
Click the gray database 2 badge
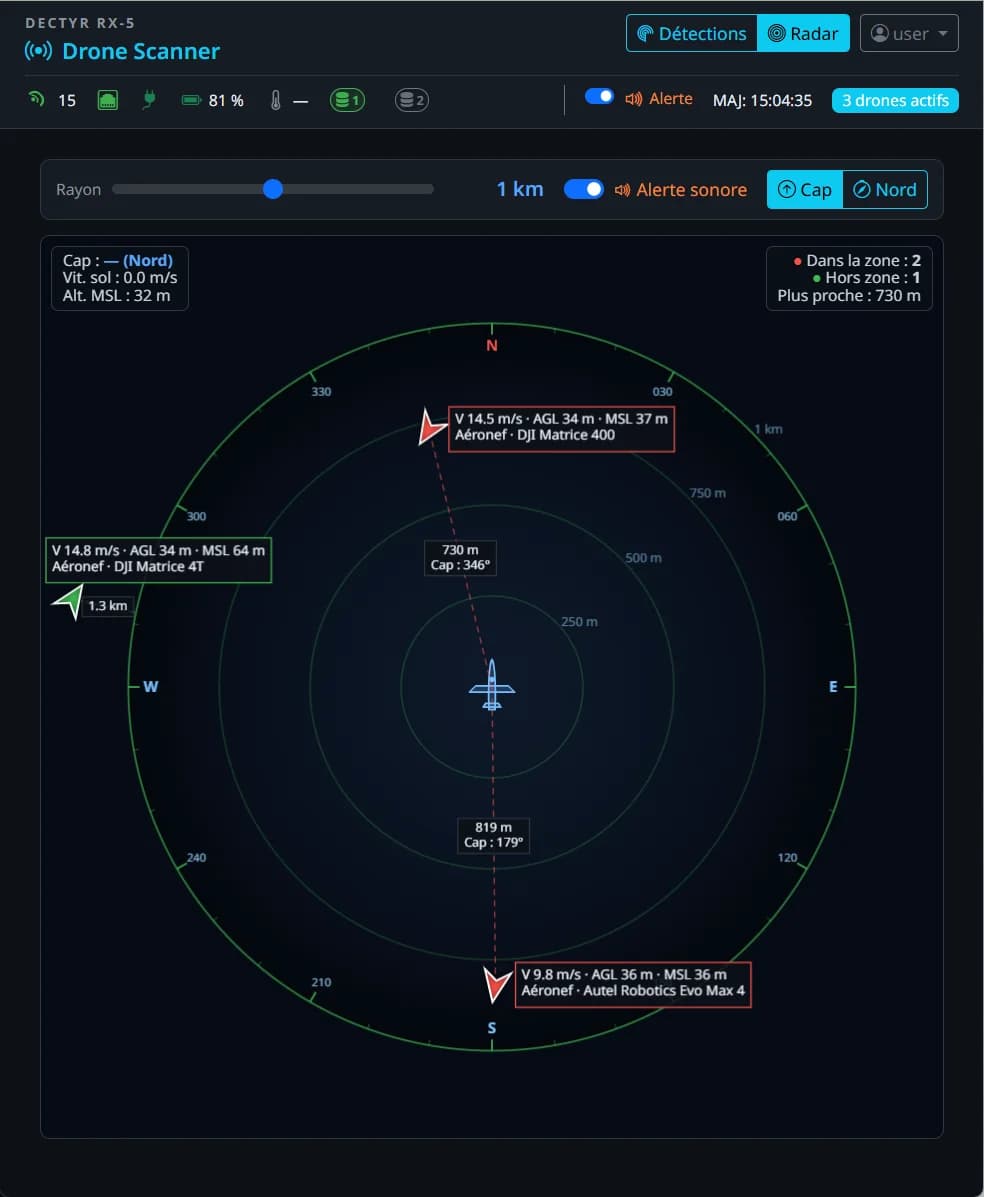coord(411,100)
